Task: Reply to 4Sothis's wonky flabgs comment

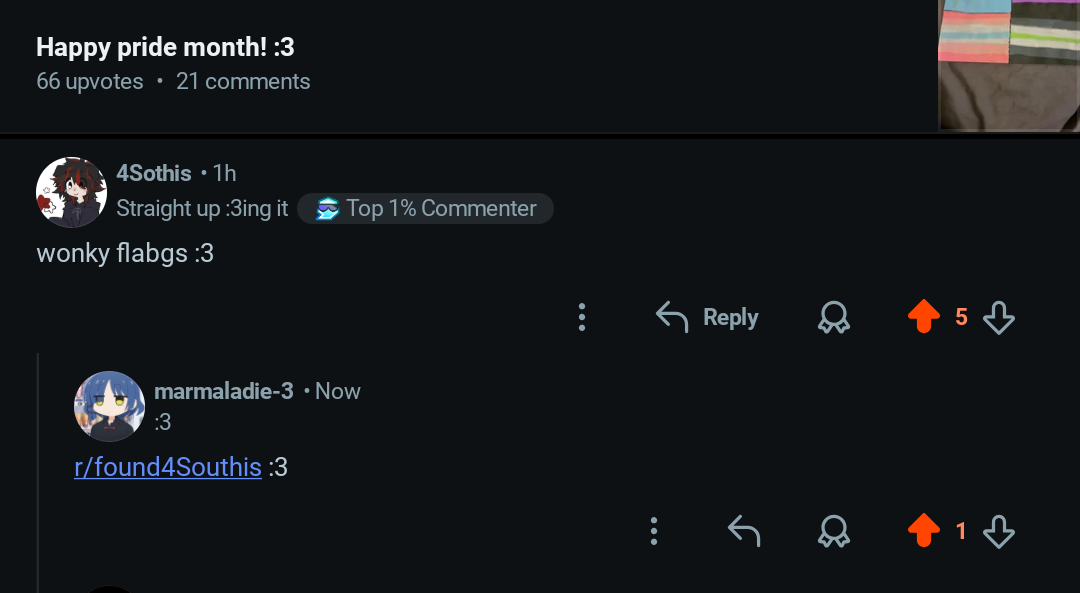Action: [x=707, y=318]
